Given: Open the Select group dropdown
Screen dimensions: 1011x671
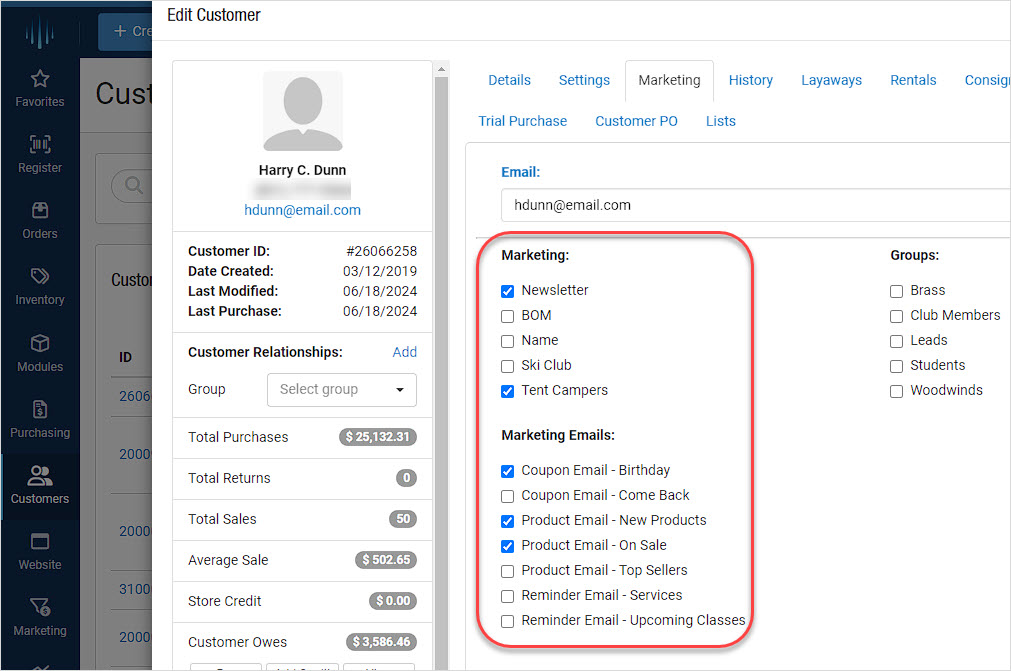Looking at the screenshot, I should (341, 389).
